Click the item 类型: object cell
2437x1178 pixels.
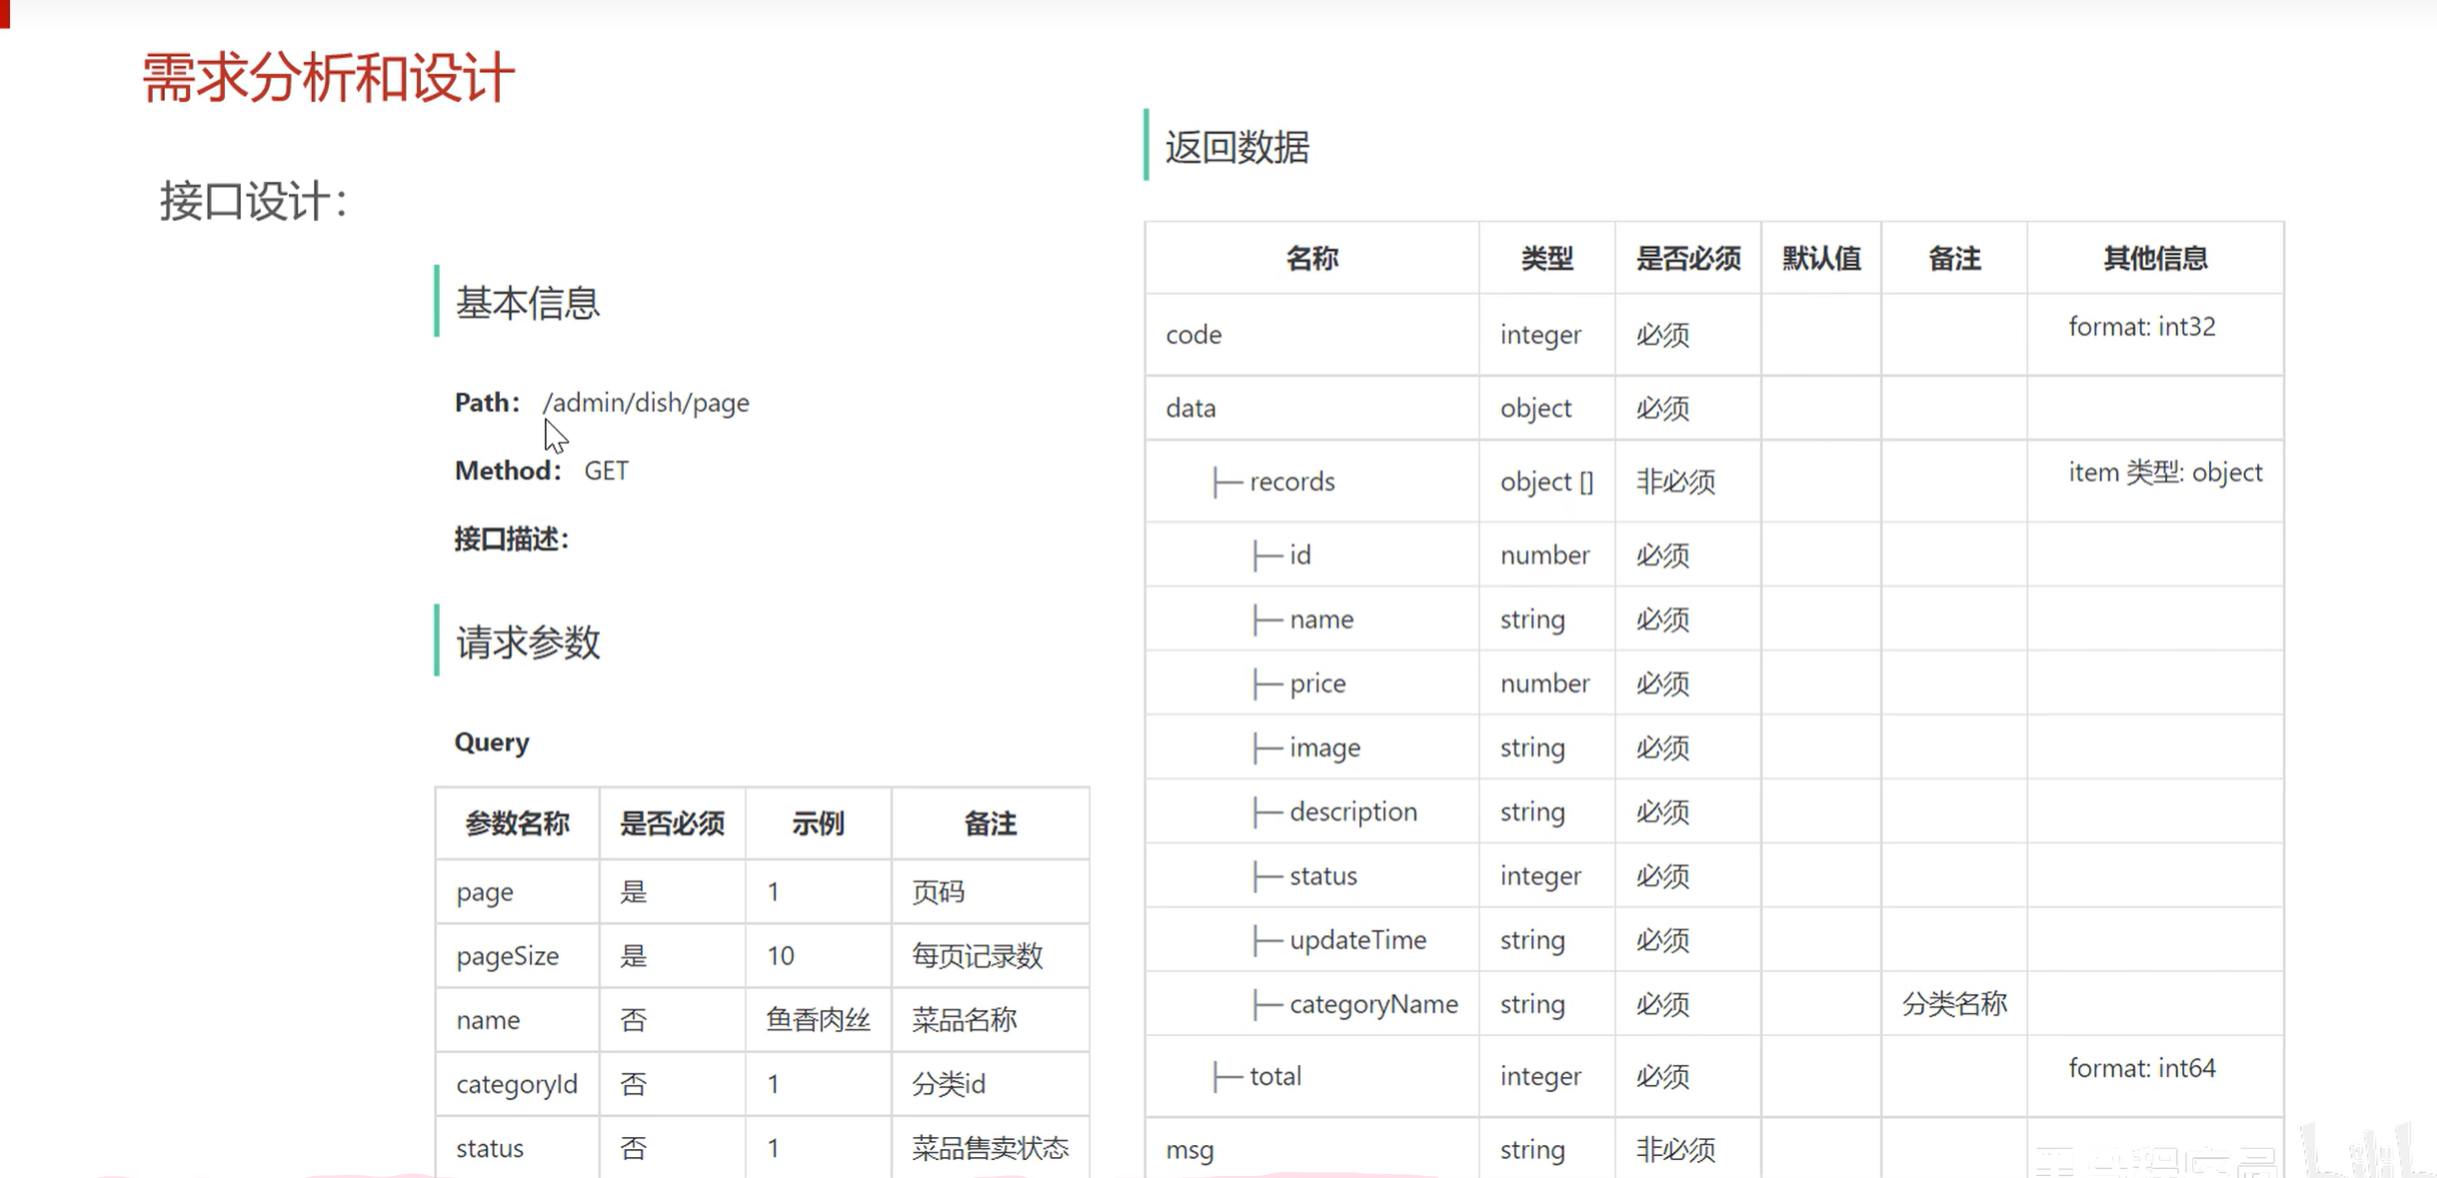2164,472
